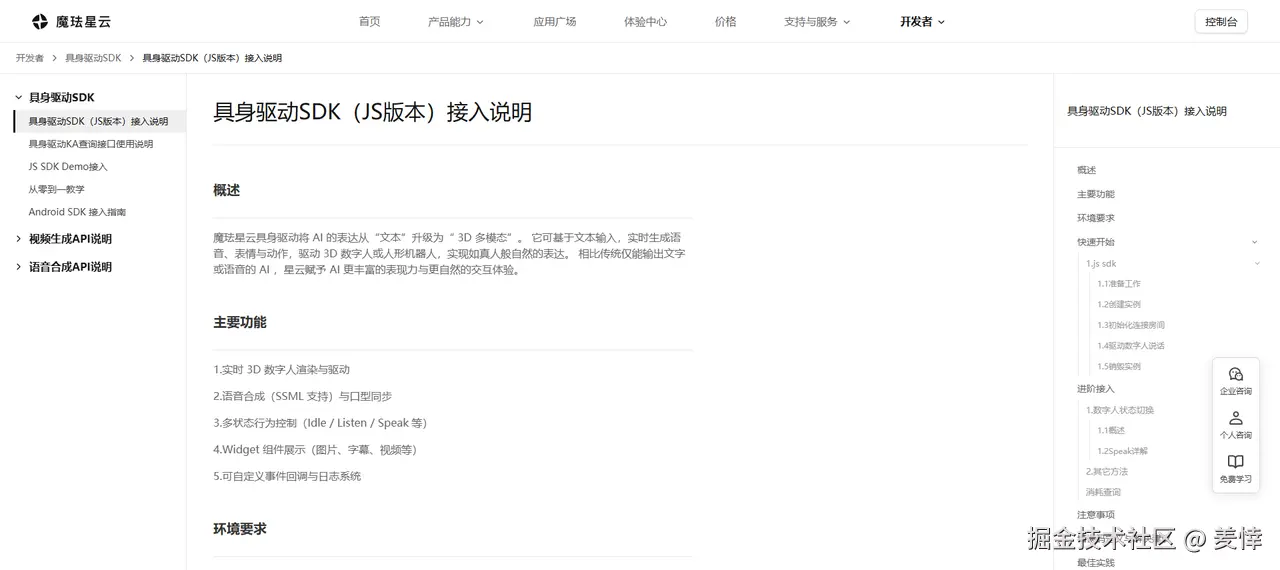Jump to 环境要求 in right outline
This screenshot has height=570, width=1280.
[x=1095, y=218]
